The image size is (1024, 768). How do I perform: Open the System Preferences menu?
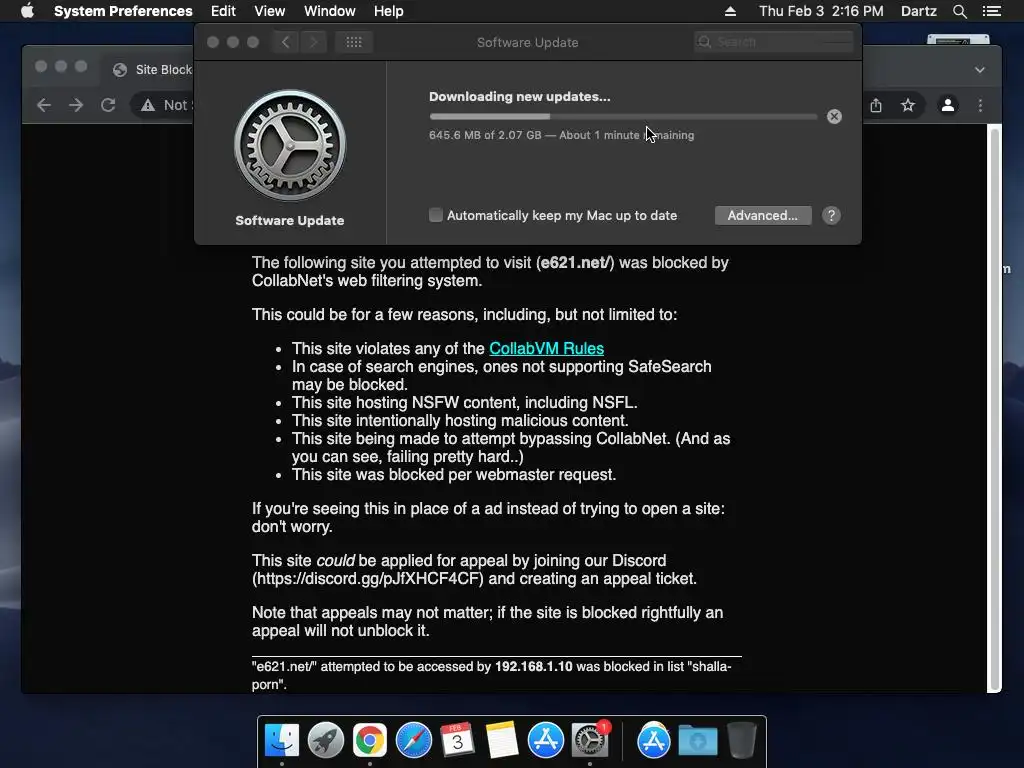click(123, 11)
